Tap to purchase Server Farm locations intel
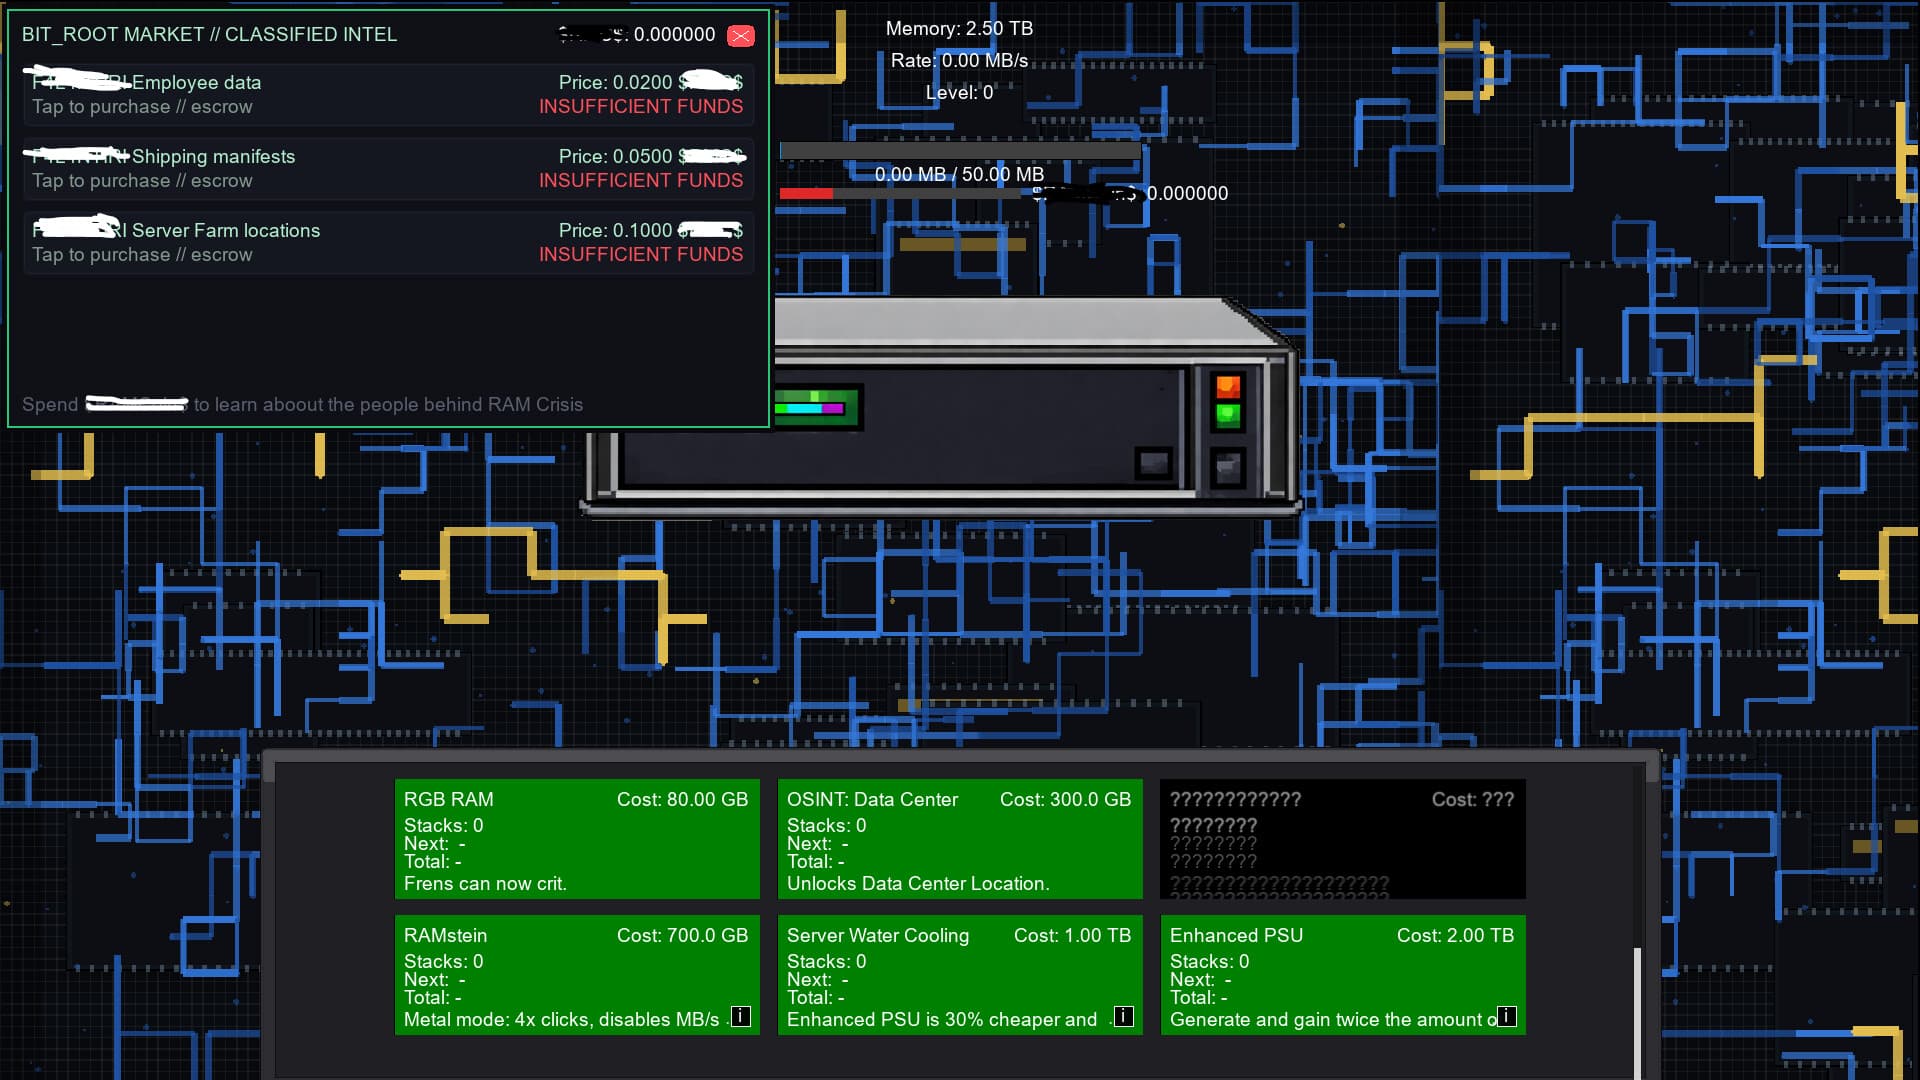1920x1080 pixels. coord(388,242)
